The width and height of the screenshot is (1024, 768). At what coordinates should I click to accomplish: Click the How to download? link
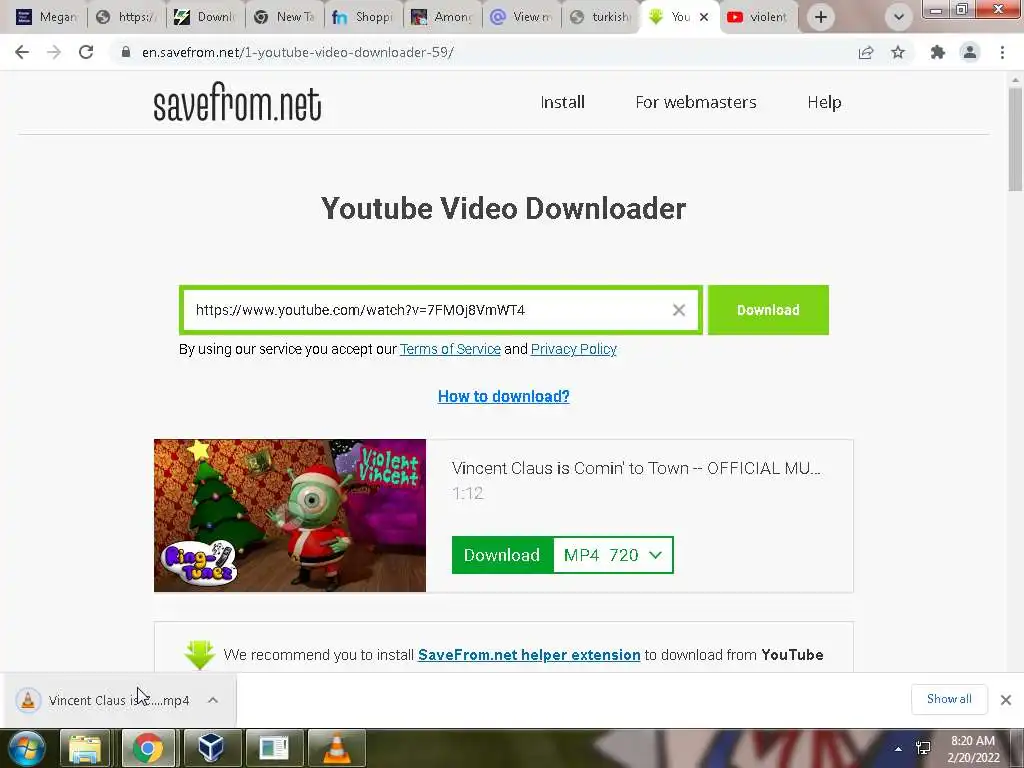pos(504,396)
